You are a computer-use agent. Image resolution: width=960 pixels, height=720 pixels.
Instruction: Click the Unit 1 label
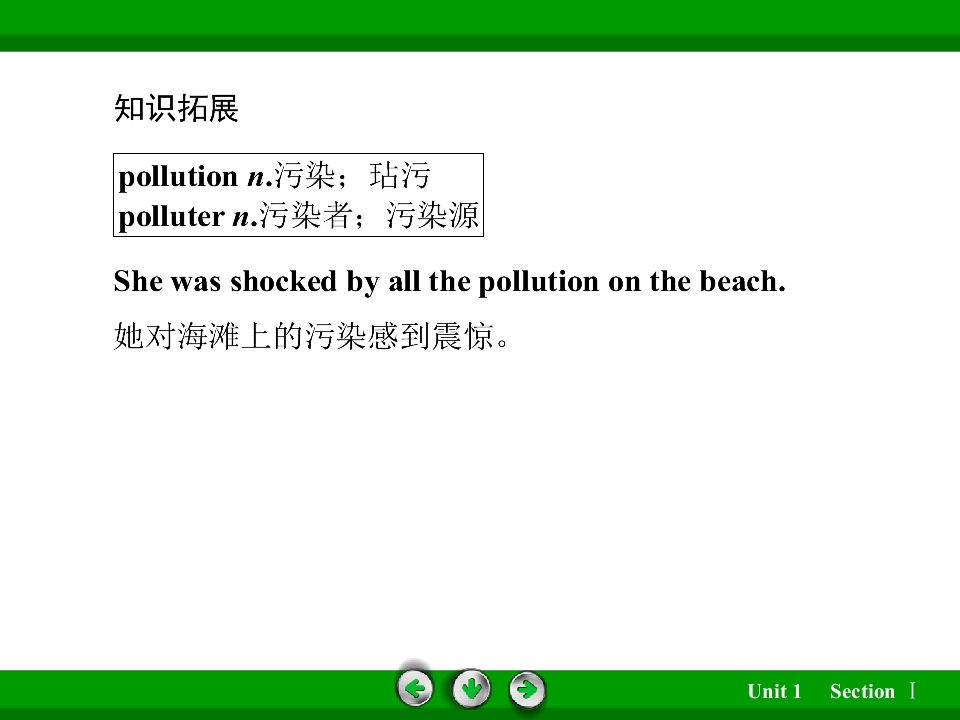(x=774, y=691)
